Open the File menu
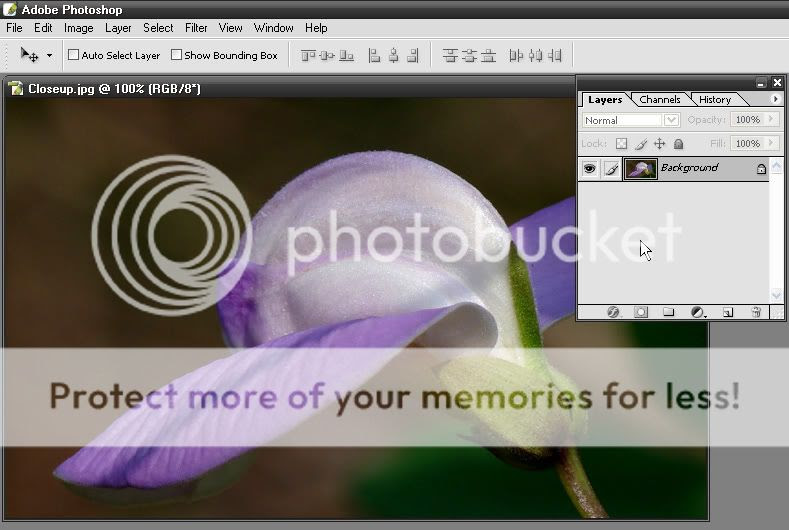 click(x=14, y=28)
